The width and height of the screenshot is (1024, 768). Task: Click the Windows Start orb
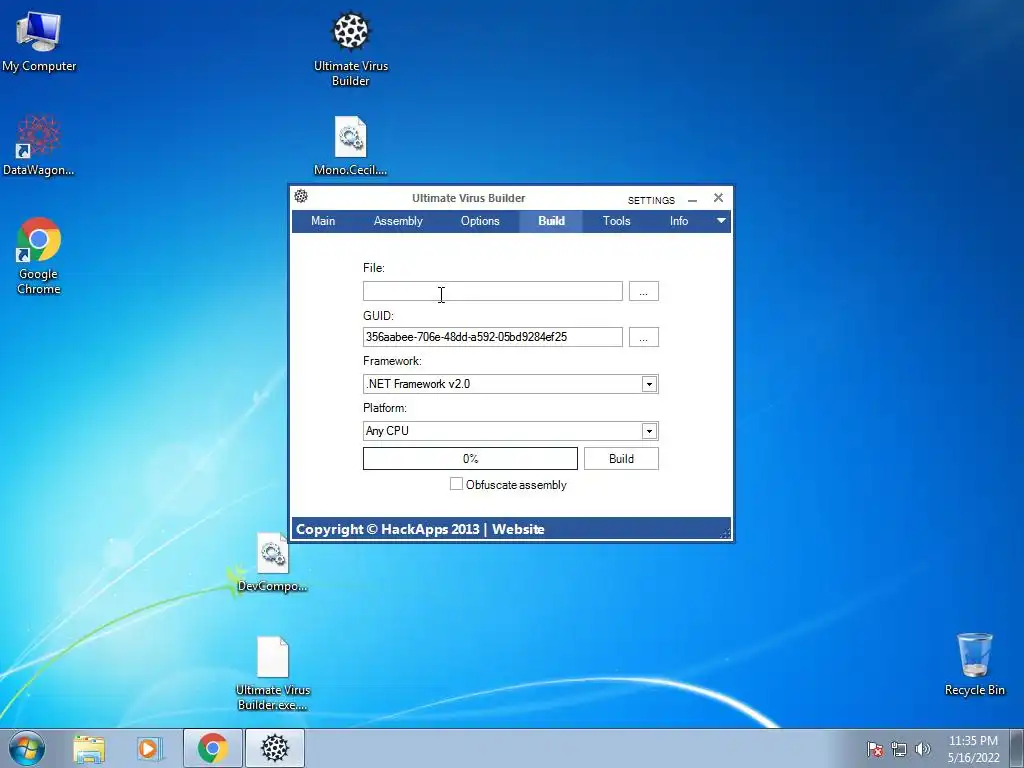(27, 748)
